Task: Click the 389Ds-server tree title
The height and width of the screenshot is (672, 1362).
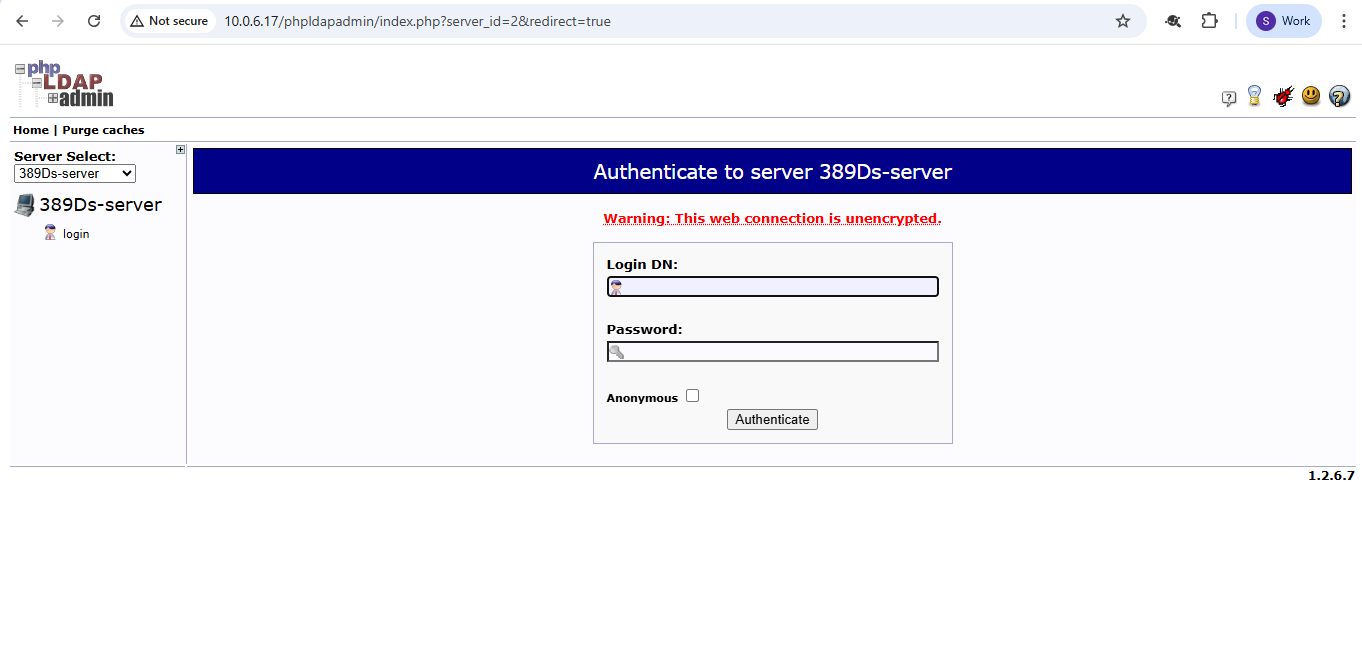Action: point(100,205)
